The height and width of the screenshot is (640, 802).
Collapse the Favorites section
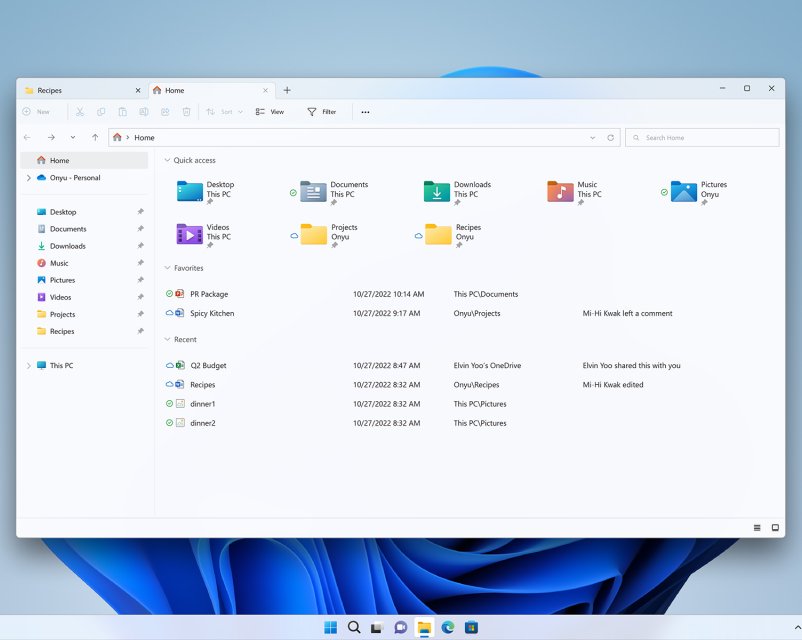pos(167,268)
